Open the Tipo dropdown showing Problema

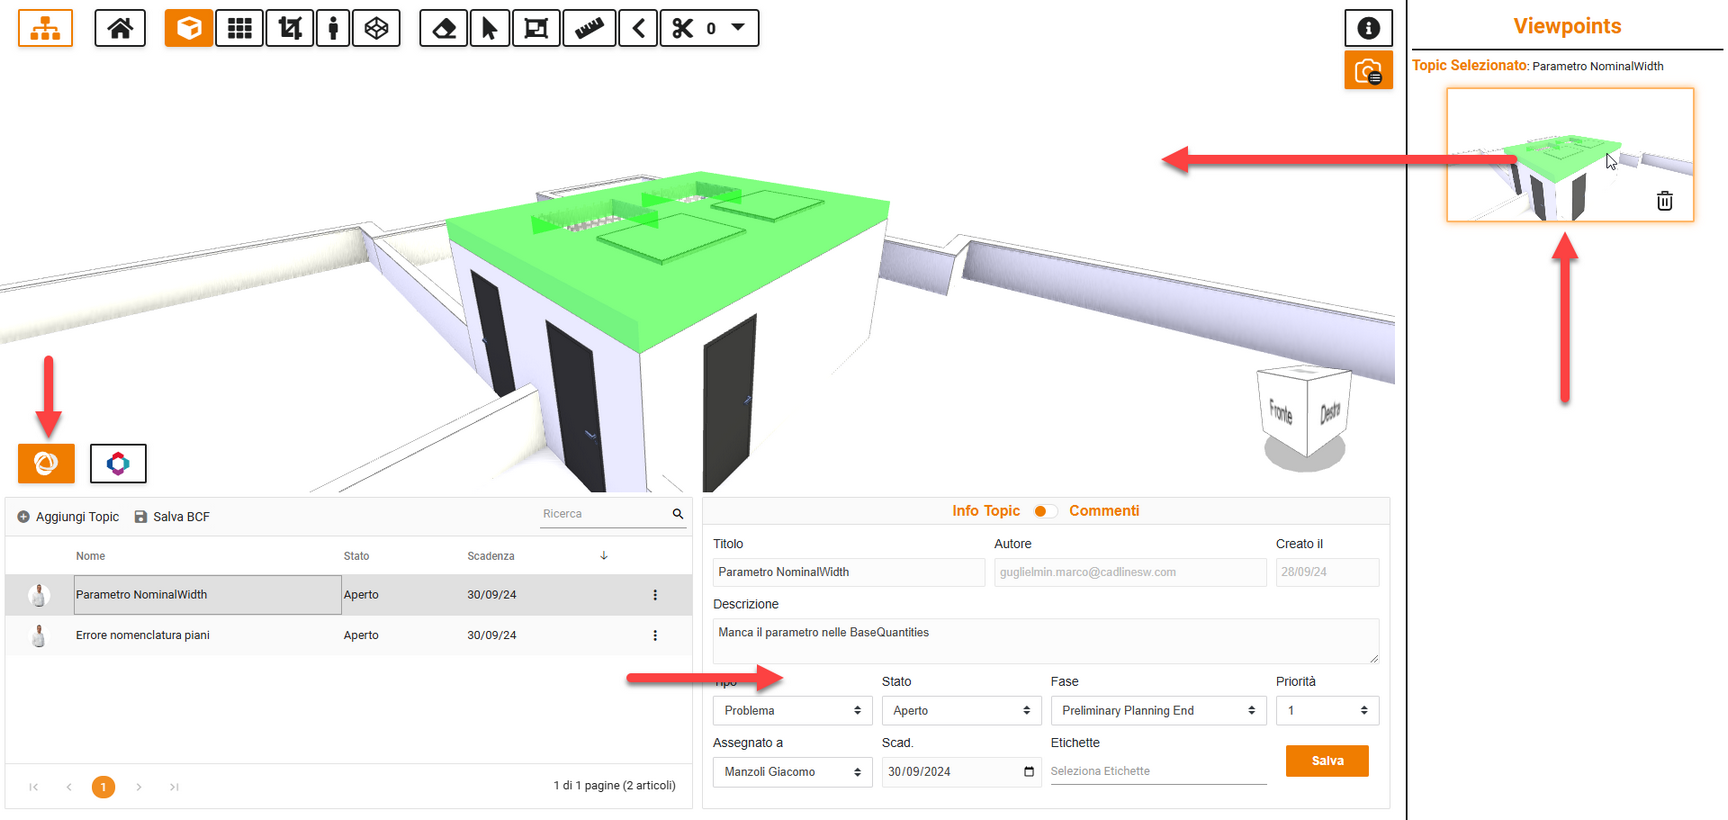pos(792,711)
